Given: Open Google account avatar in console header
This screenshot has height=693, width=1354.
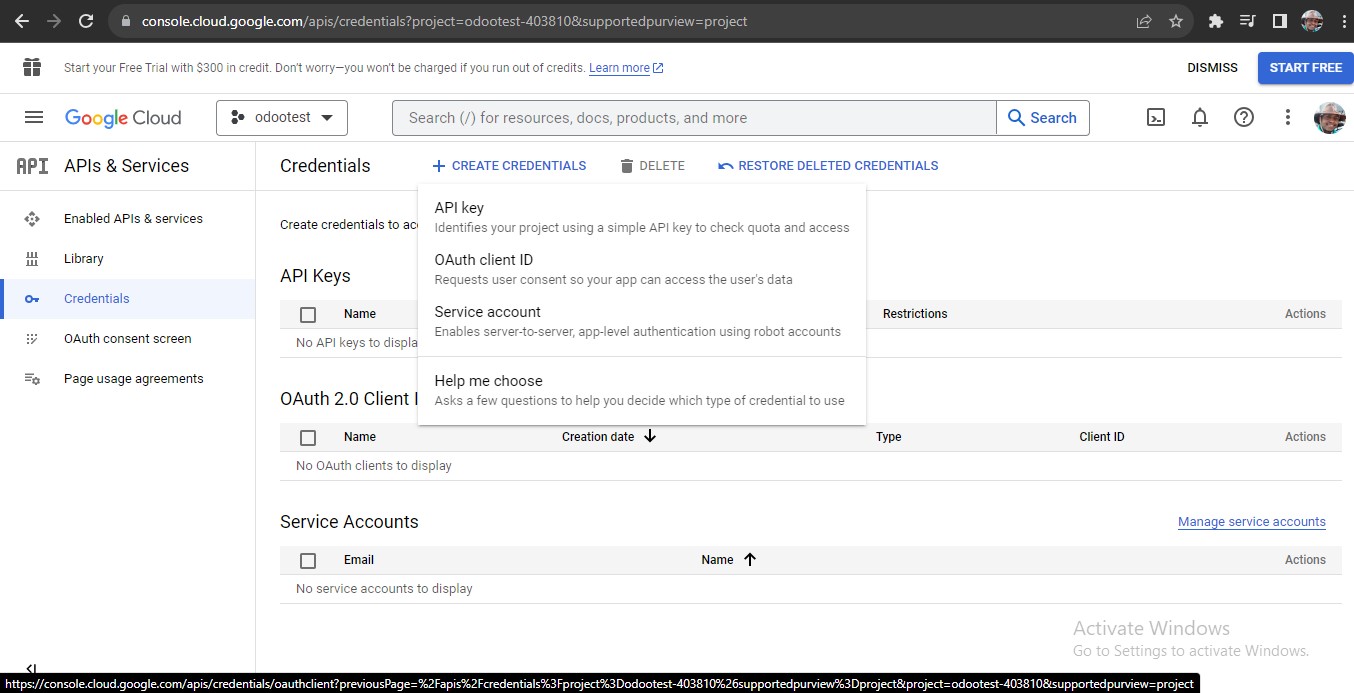Looking at the screenshot, I should tap(1329, 117).
